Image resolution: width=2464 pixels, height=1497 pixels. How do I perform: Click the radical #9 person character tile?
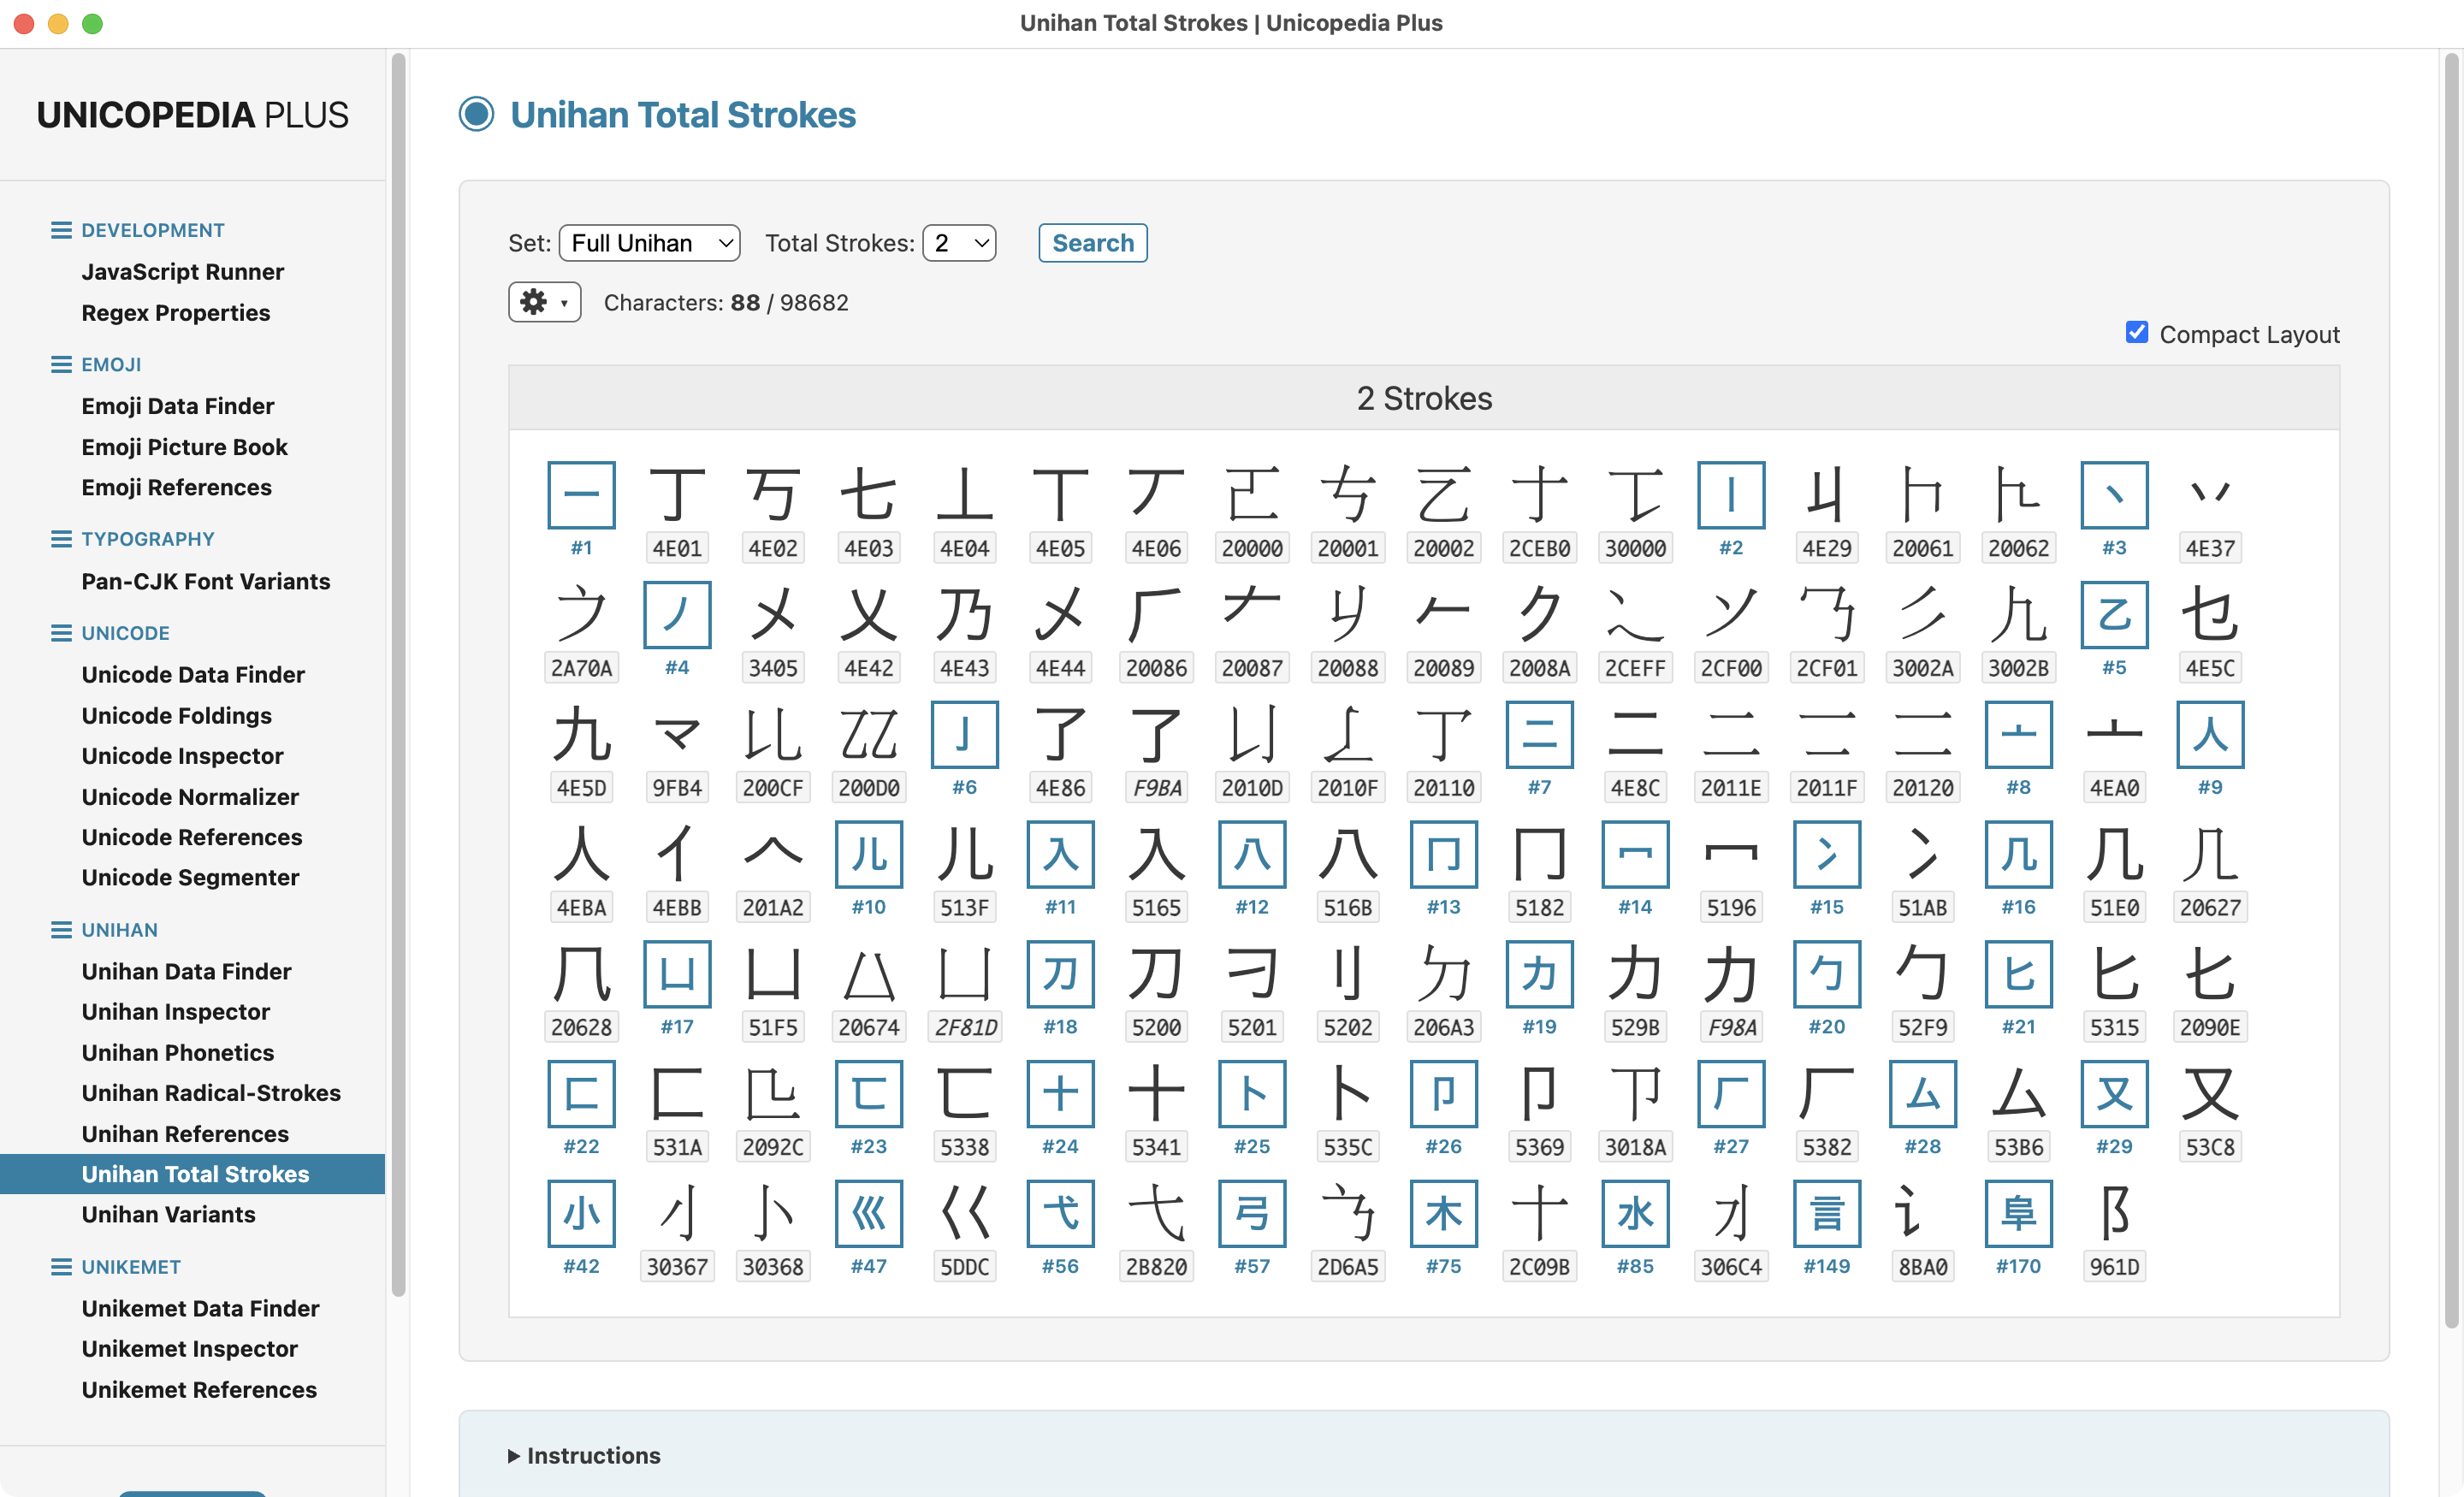point(2210,734)
